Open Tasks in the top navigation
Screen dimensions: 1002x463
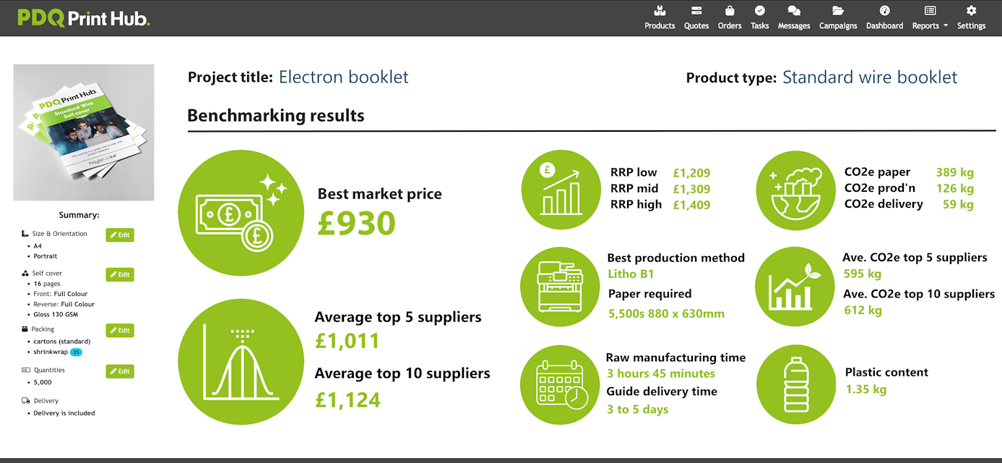point(760,18)
